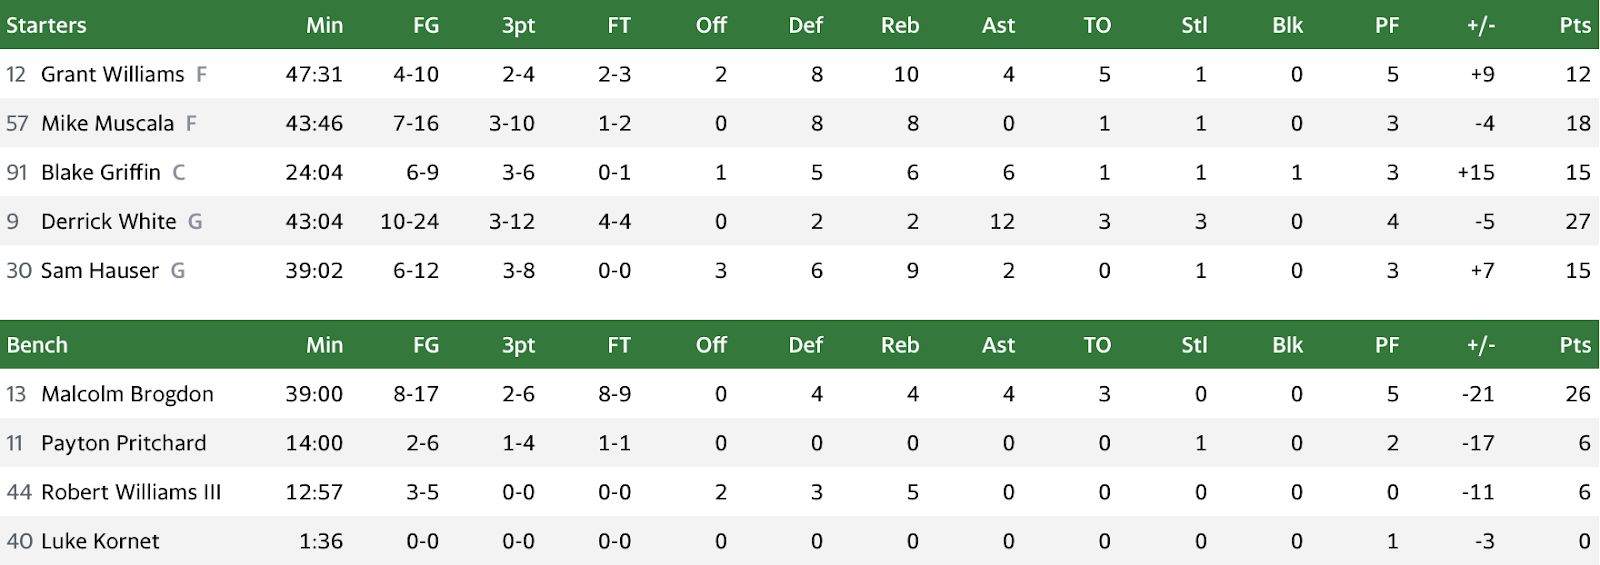Open Luke Kornet player link
Image resolution: width=1600 pixels, height=565 pixels.
tap(100, 541)
